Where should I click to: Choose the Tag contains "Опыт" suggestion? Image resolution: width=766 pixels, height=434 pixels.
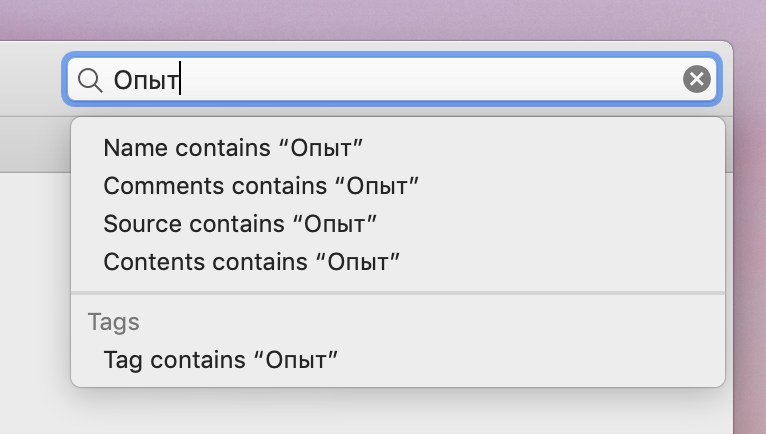click(x=221, y=360)
